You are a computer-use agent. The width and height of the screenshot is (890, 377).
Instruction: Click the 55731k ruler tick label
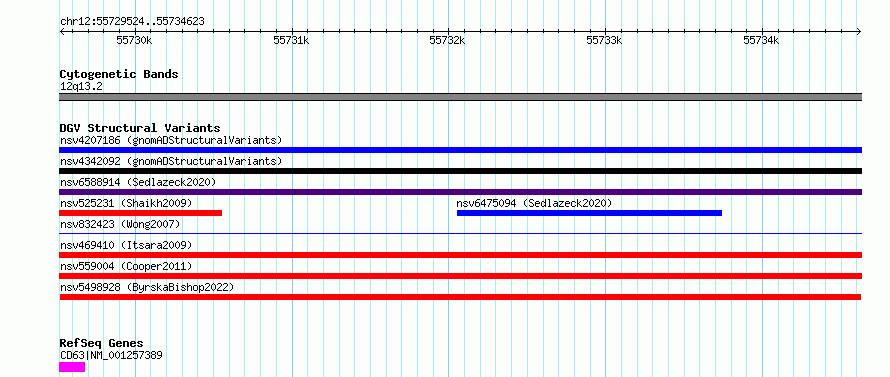coord(291,40)
